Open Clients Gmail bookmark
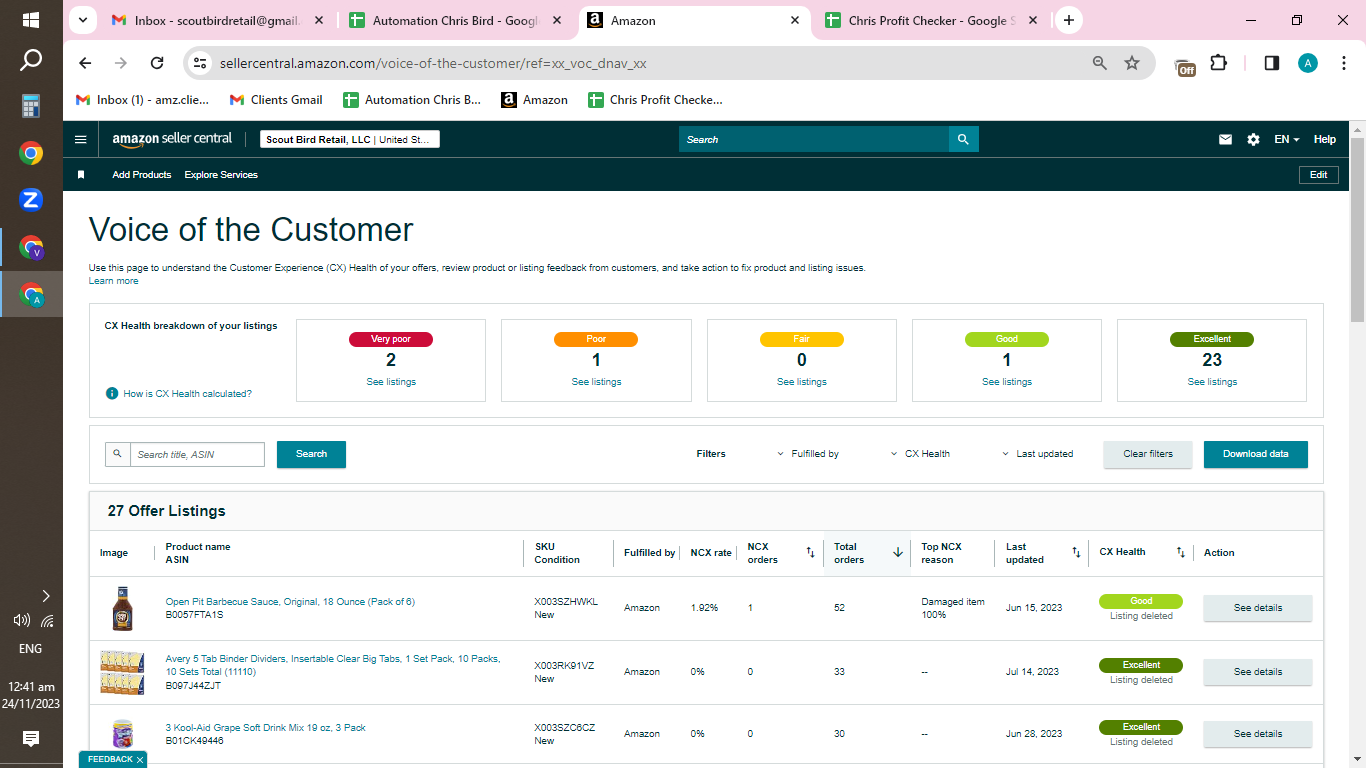The width and height of the screenshot is (1366, 768). [276, 100]
